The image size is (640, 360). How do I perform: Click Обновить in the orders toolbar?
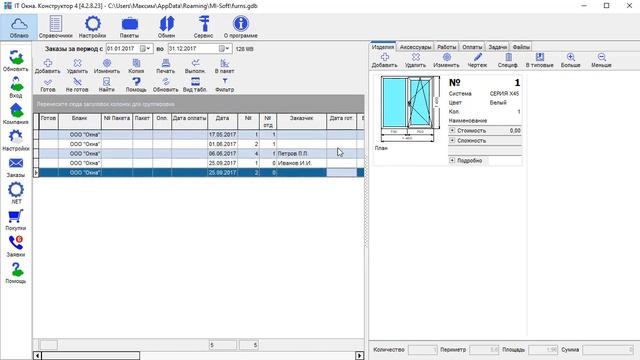tap(166, 85)
